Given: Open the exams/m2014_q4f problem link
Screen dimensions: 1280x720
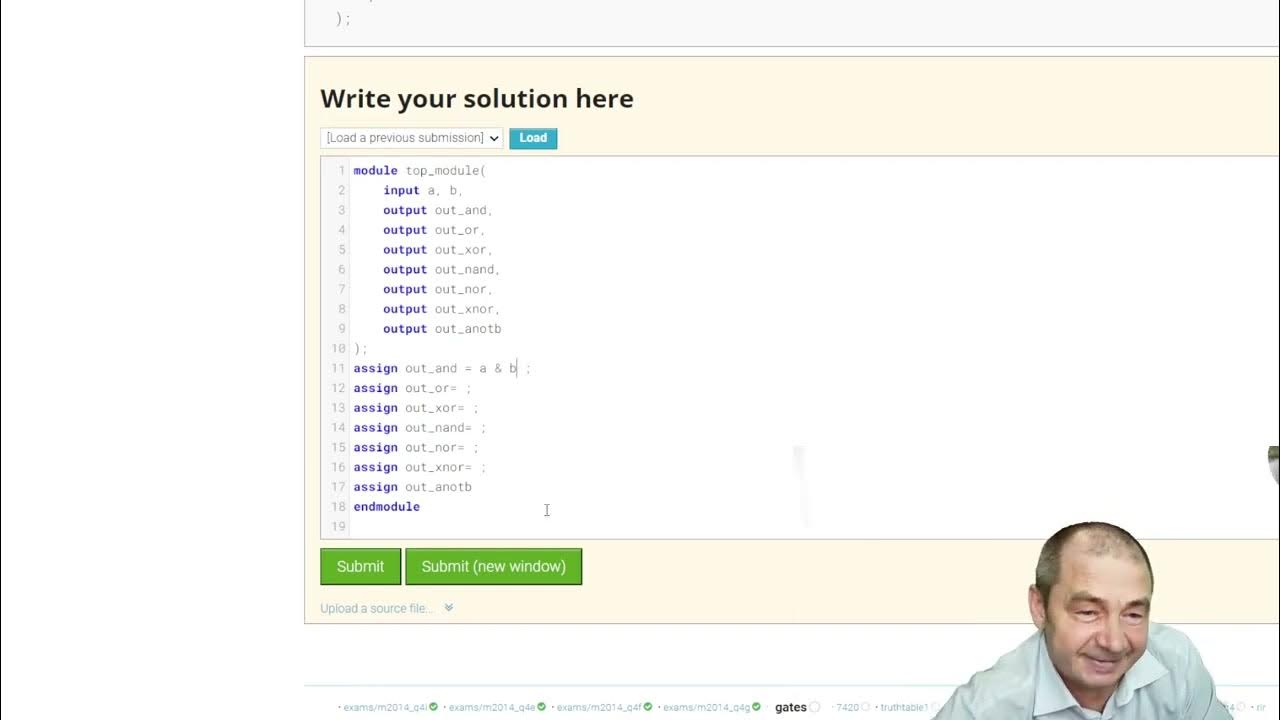Looking at the screenshot, I should click(x=598, y=707).
